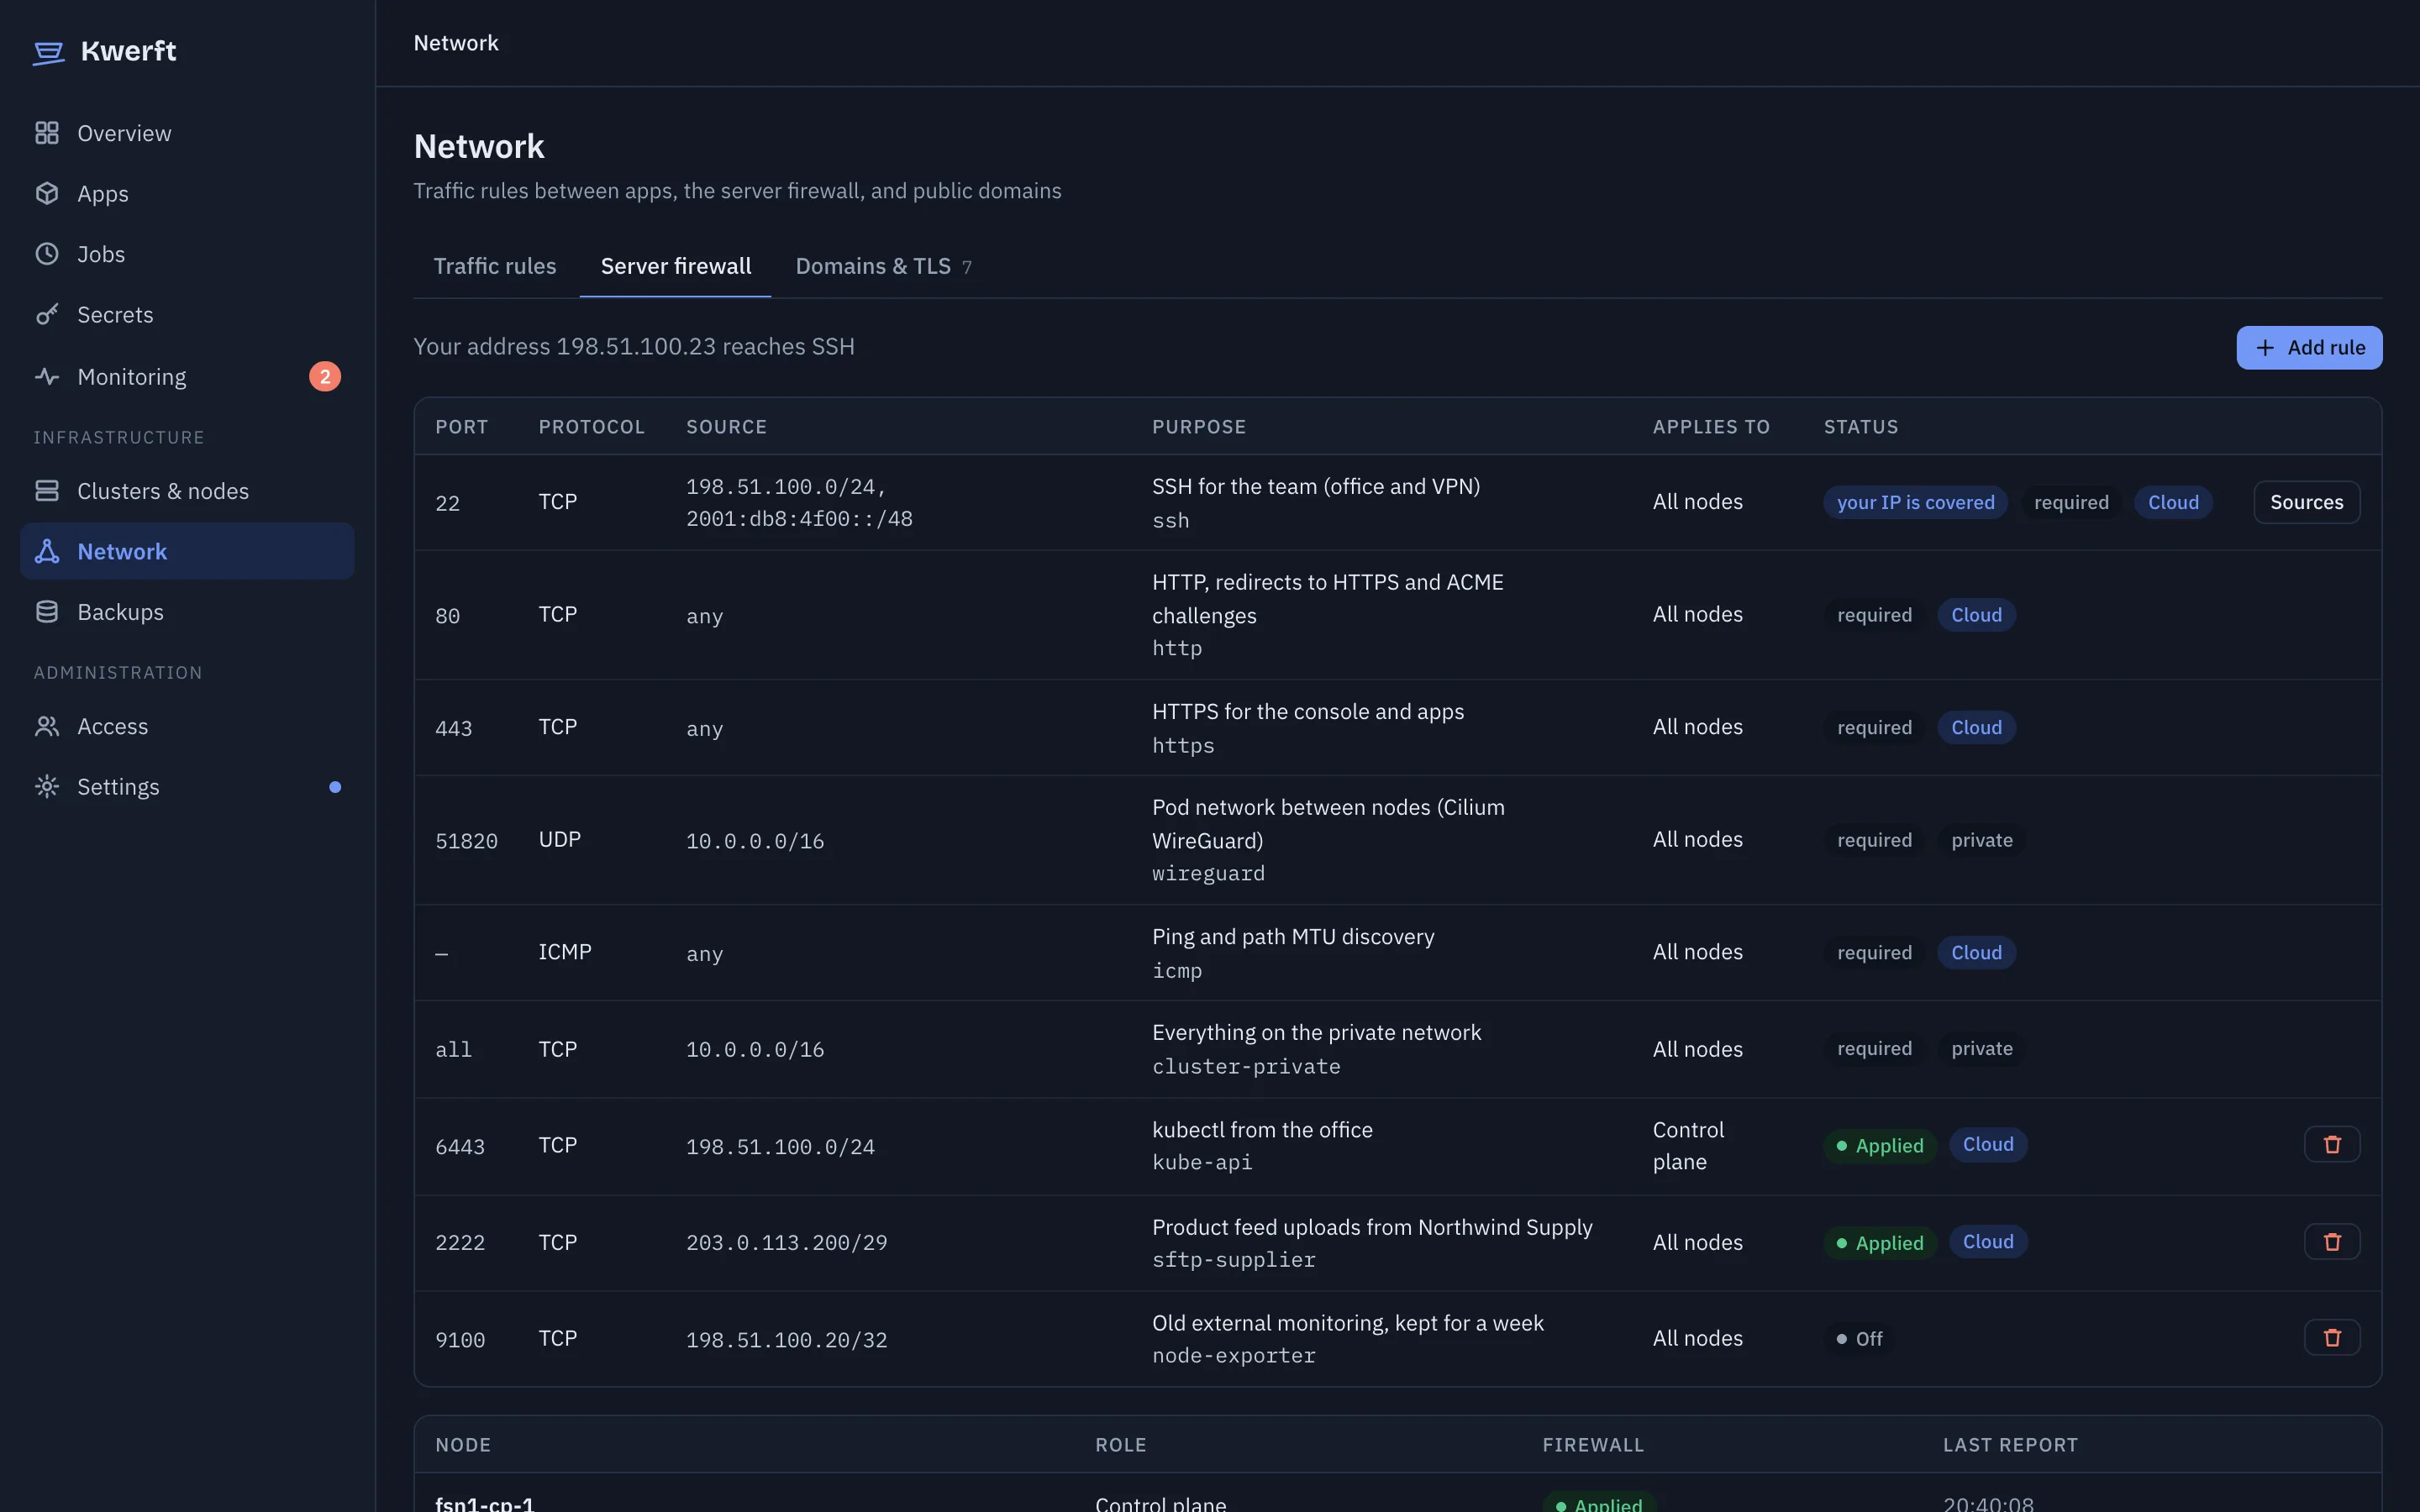Image resolution: width=2420 pixels, height=1512 pixels.
Task: Click the 'kubectl from the office' purpose text
Action: (x=1262, y=1130)
